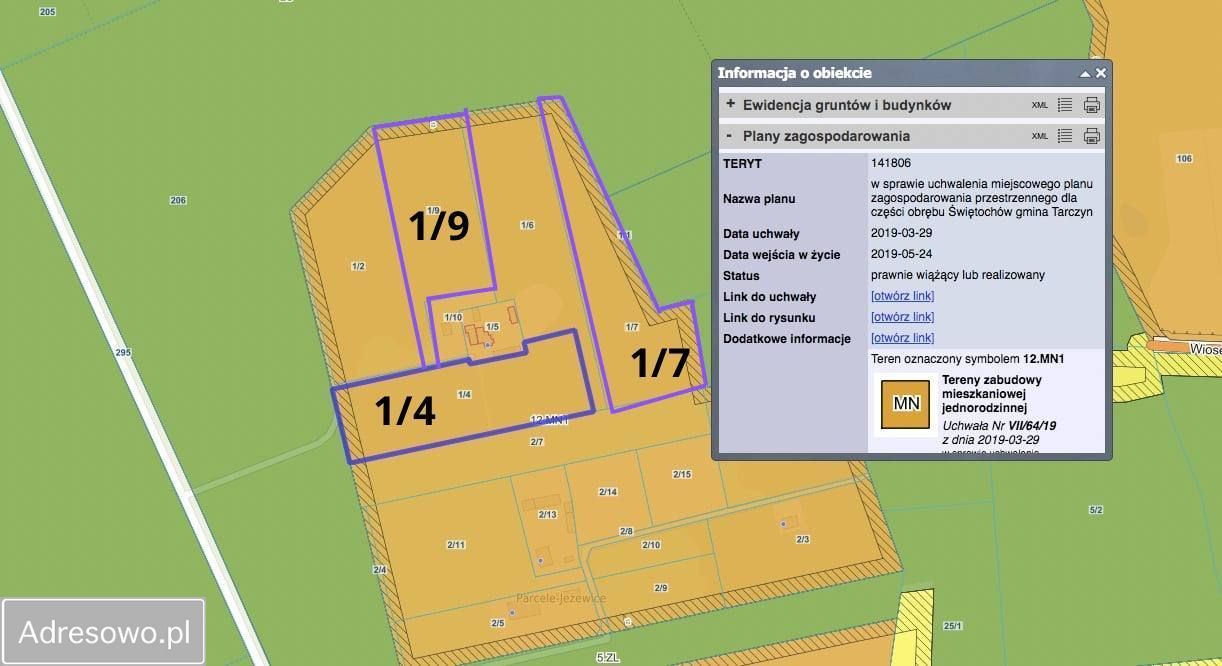Select parcel 2/4 on the map
This screenshot has width=1222, height=666.
point(380,569)
